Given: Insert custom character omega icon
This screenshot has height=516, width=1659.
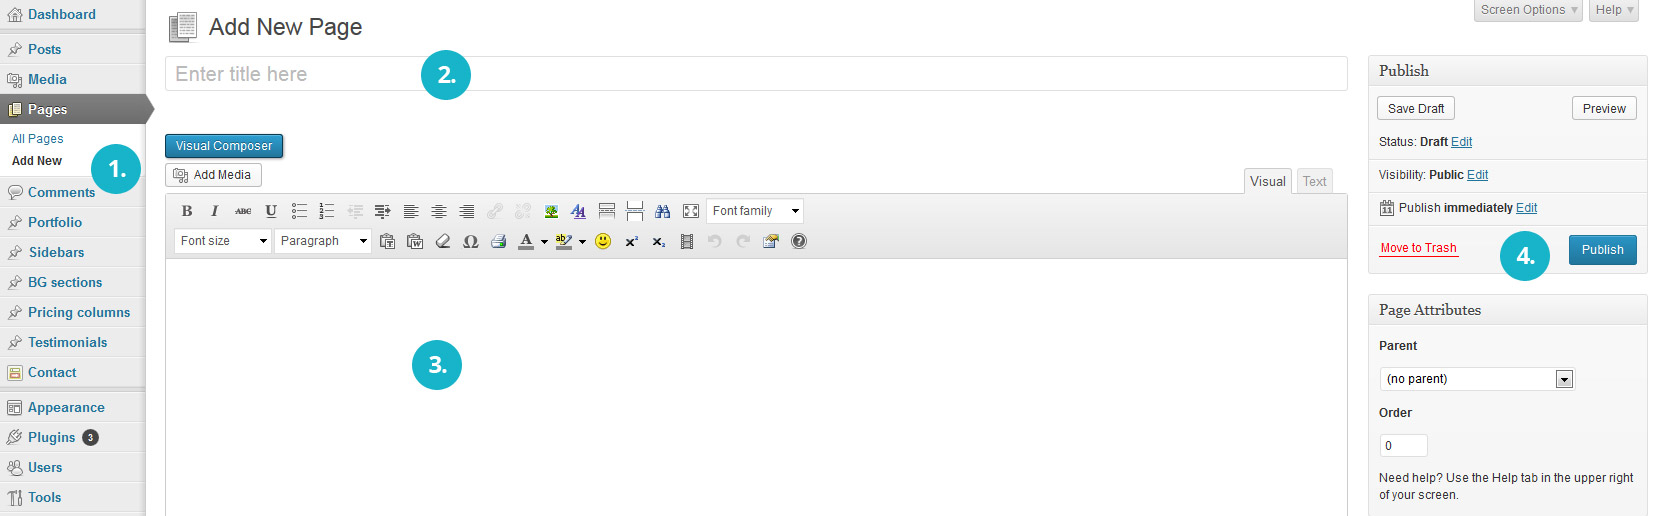Looking at the screenshot, I should click(471, 241).
